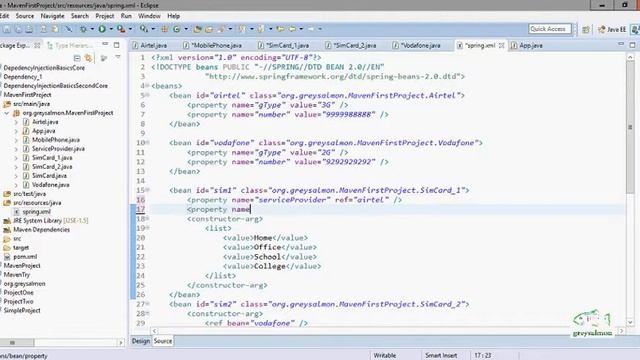The height and width of the screenshot is (360, 640).
Task: Toggle code folding at line 18 constructor-arg
Action: (148, 218)
